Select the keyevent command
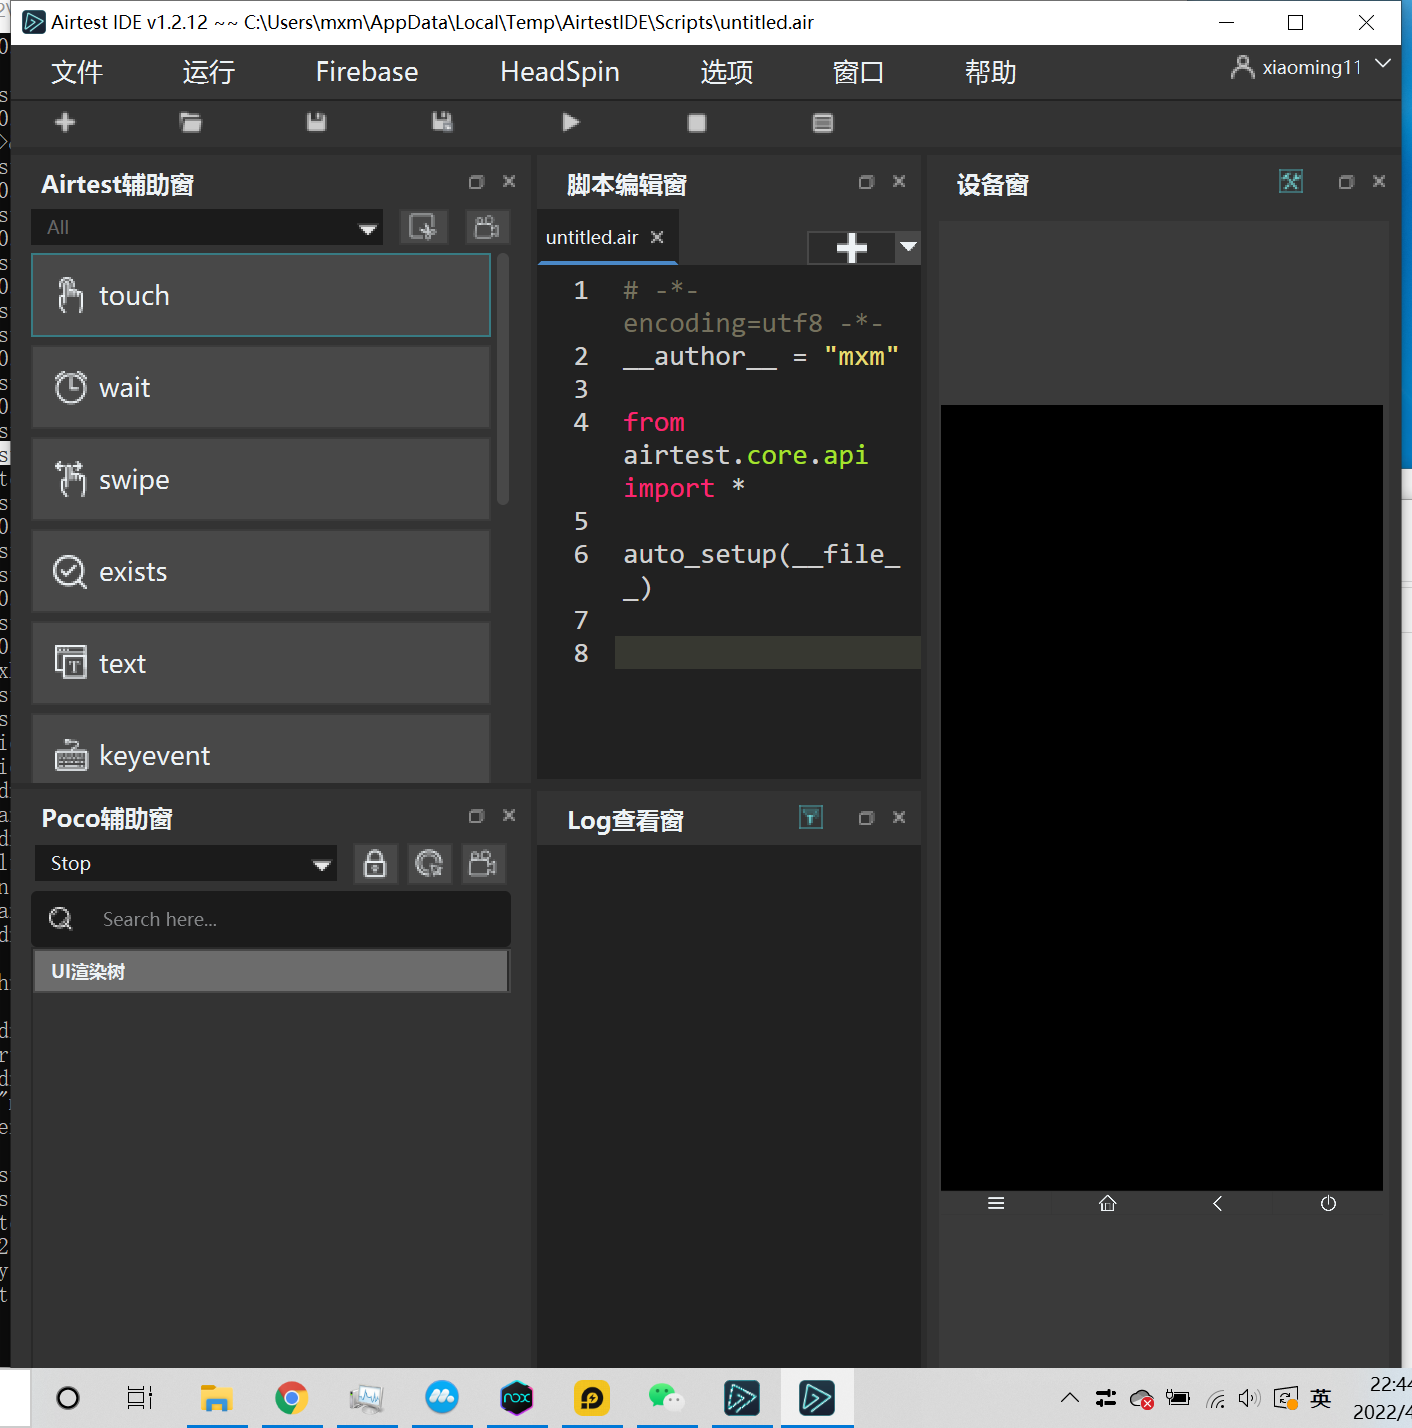Image resolution: width=1412 pixels, height=1428 pixels. 261,749
